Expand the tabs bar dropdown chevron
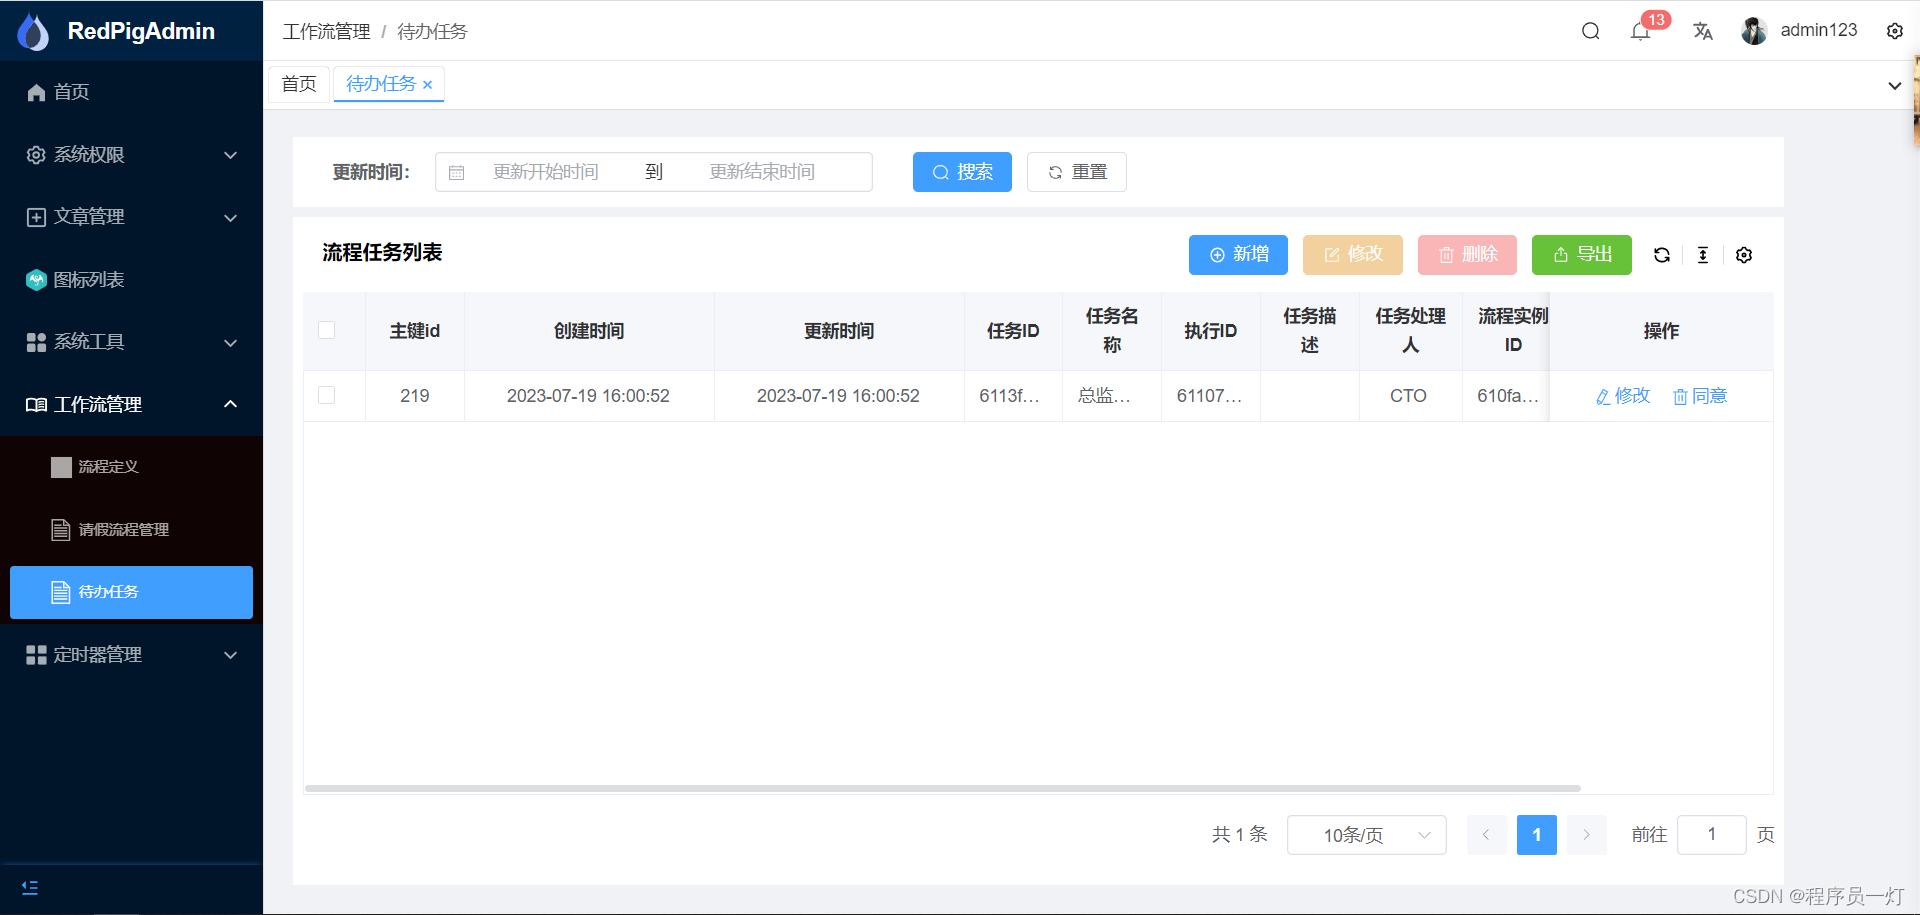1920x915 pixels. coord(1894,86)
